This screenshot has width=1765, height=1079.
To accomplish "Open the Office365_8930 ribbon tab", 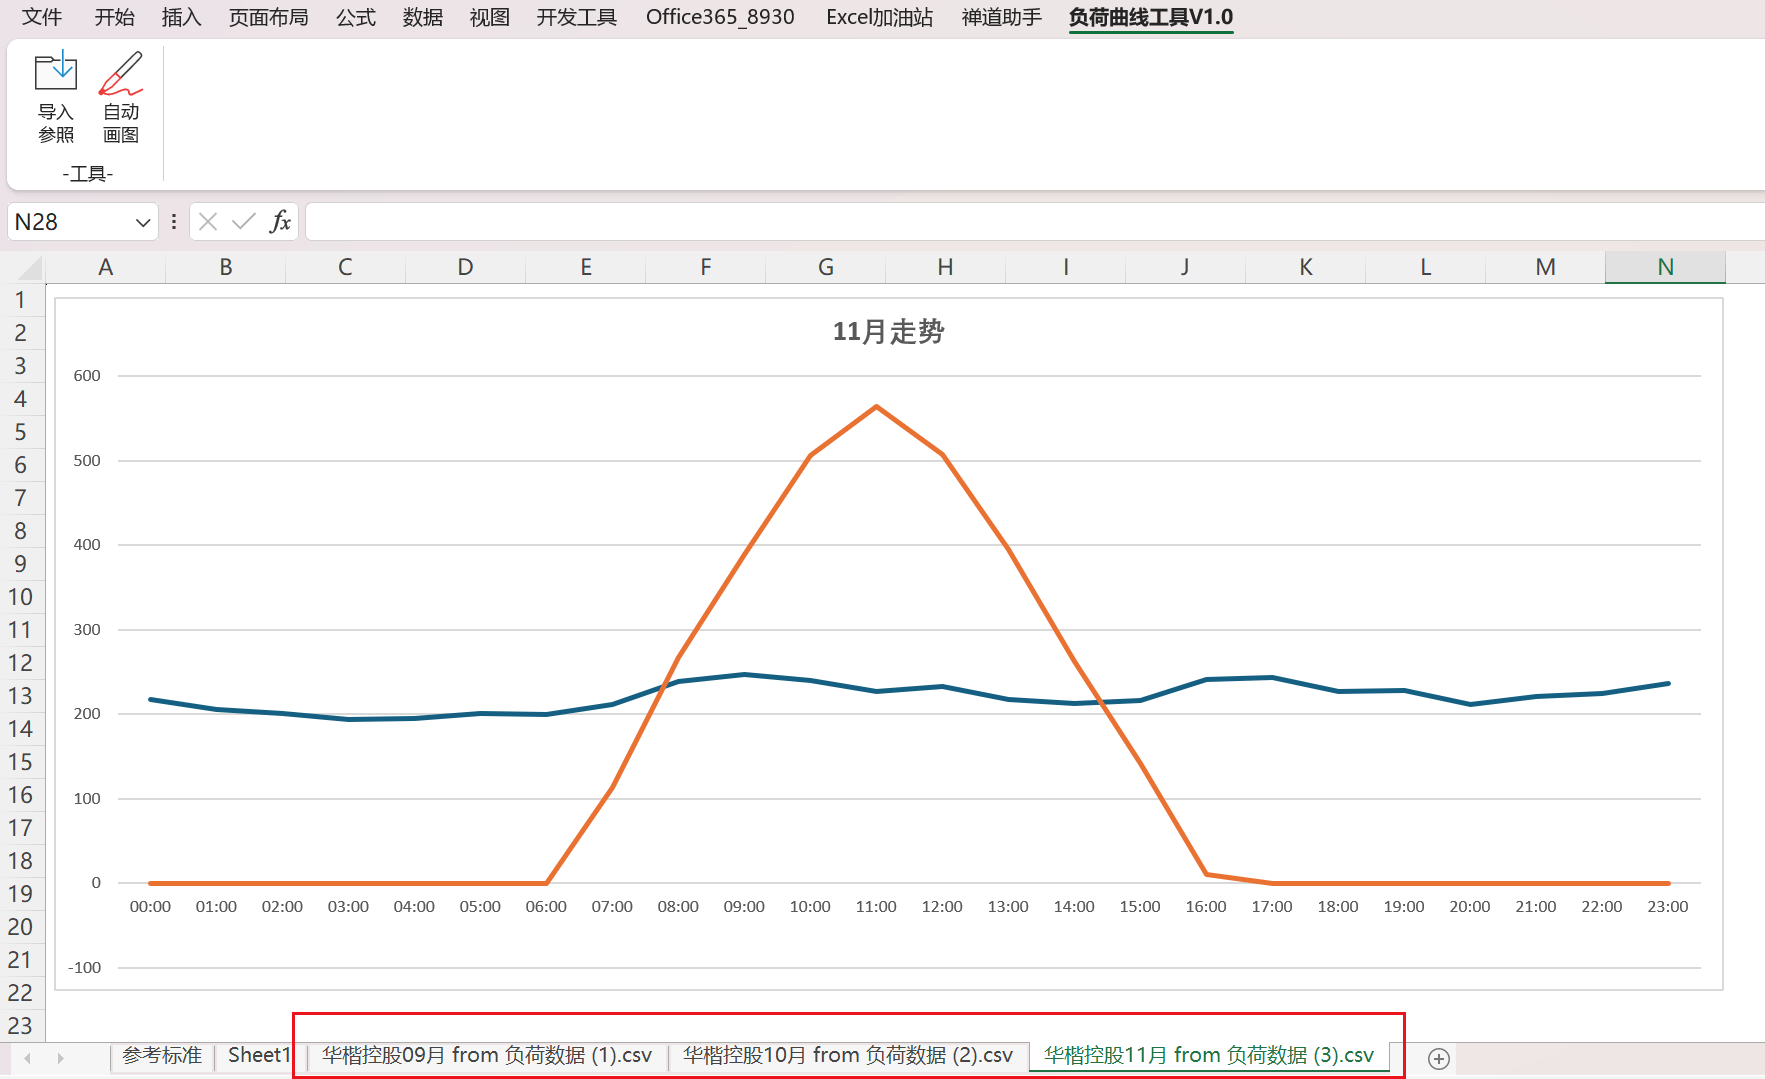I will (720, 17).
